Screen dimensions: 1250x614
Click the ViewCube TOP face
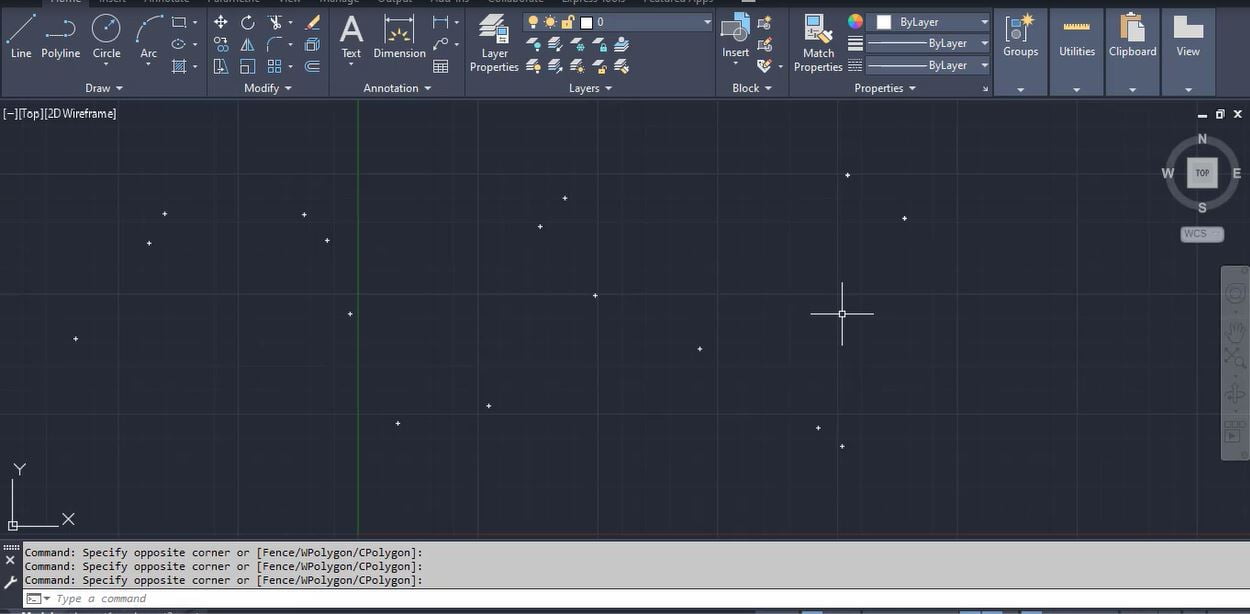(1202, 173)
